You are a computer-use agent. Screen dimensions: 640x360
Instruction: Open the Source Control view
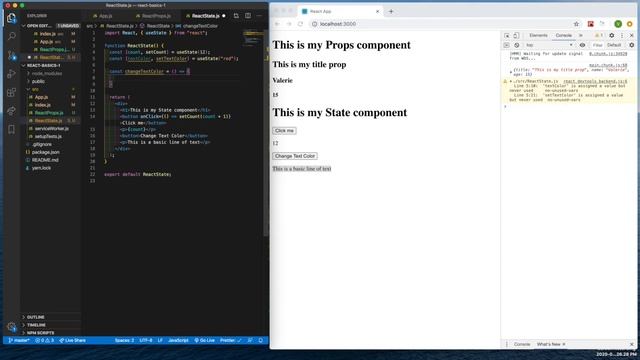point(11,55)
